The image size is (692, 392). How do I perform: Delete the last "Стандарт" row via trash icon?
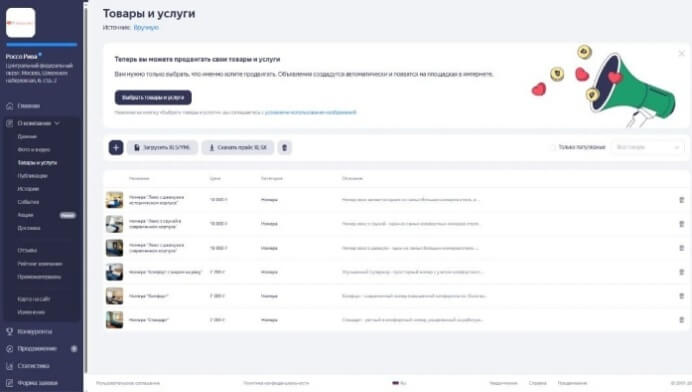click(x=681, y=320)
